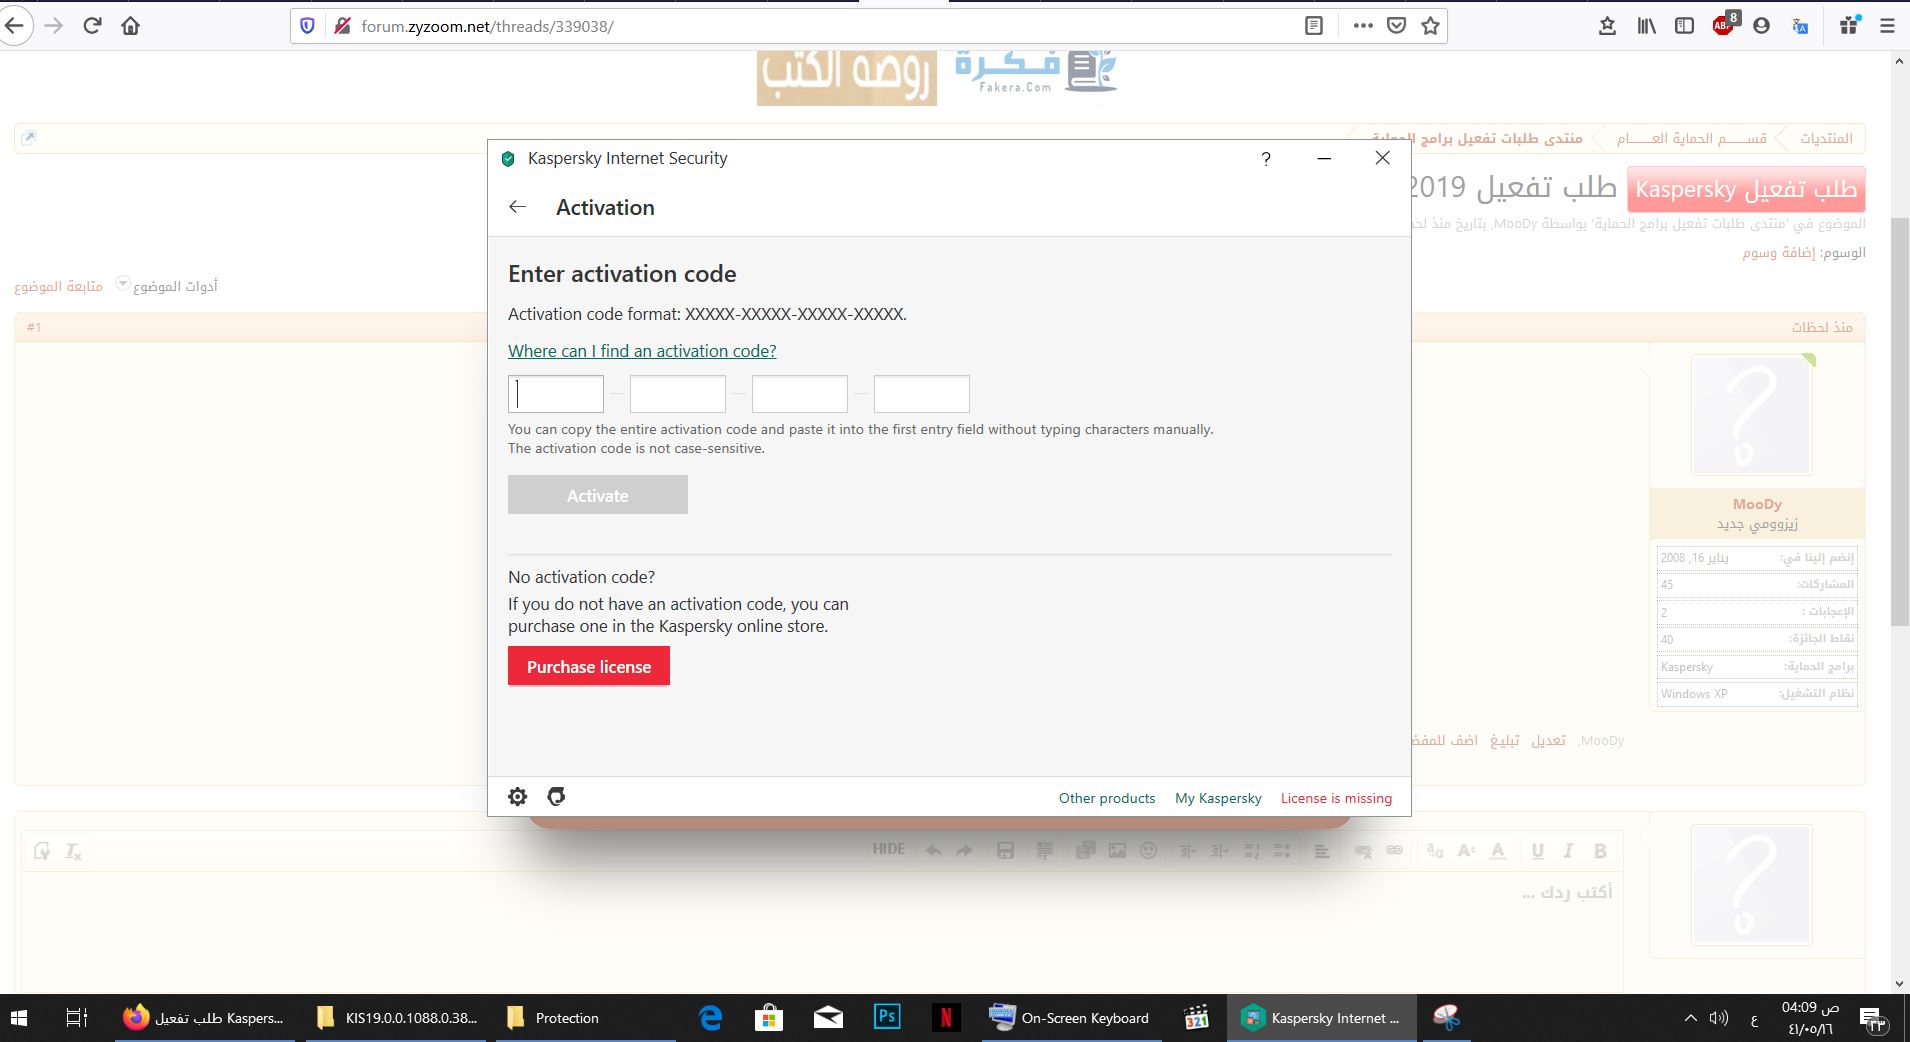Open Firefox hamburger menu
This screenshot has width=1910, height=1042.
pyautogui.click(x=1888, y=26)
